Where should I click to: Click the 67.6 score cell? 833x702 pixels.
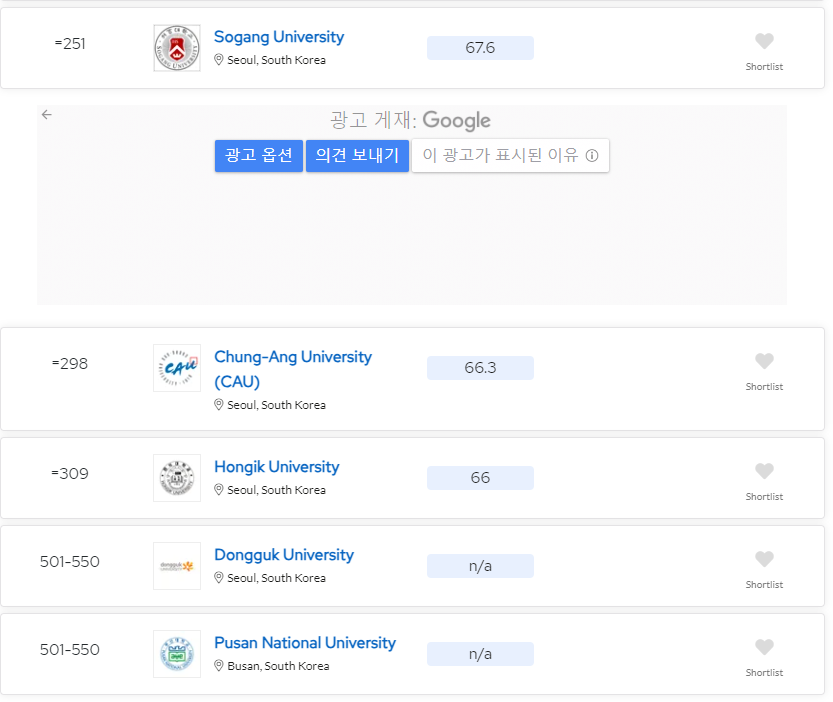480,48
